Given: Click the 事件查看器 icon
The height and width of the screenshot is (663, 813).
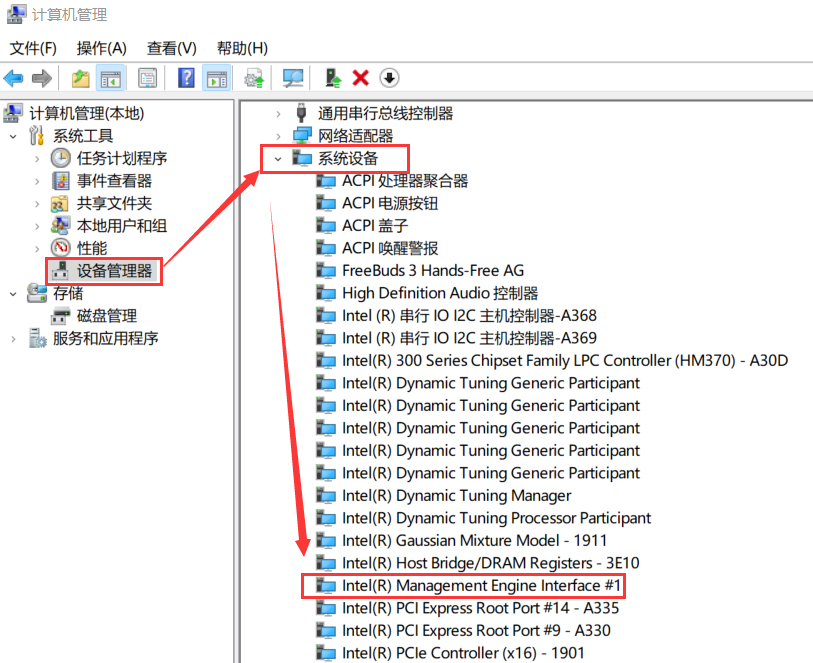Looking at the screenshot, I should point(61,181).
